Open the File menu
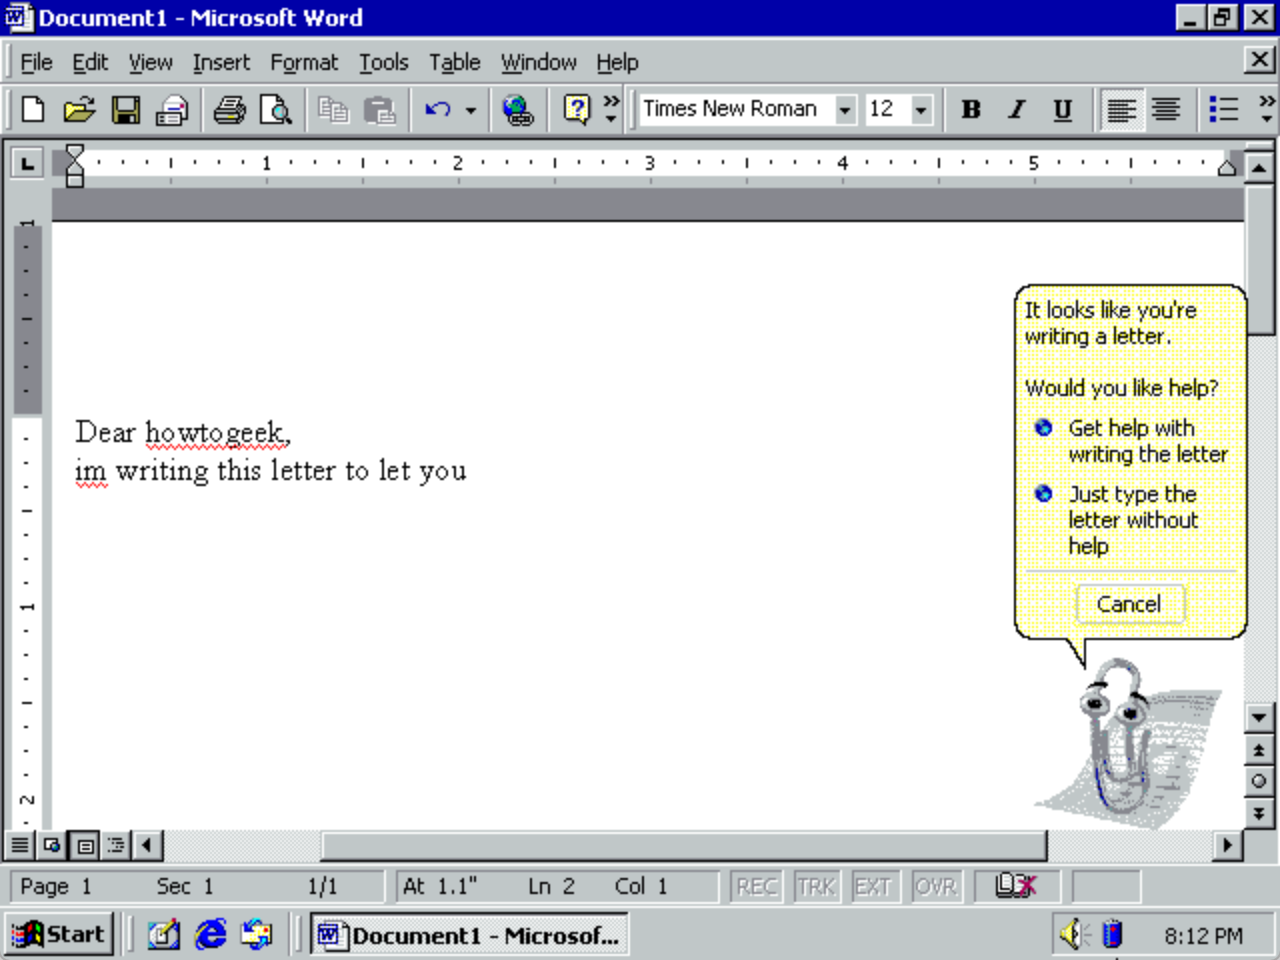1280x960 pixels. 36,62
